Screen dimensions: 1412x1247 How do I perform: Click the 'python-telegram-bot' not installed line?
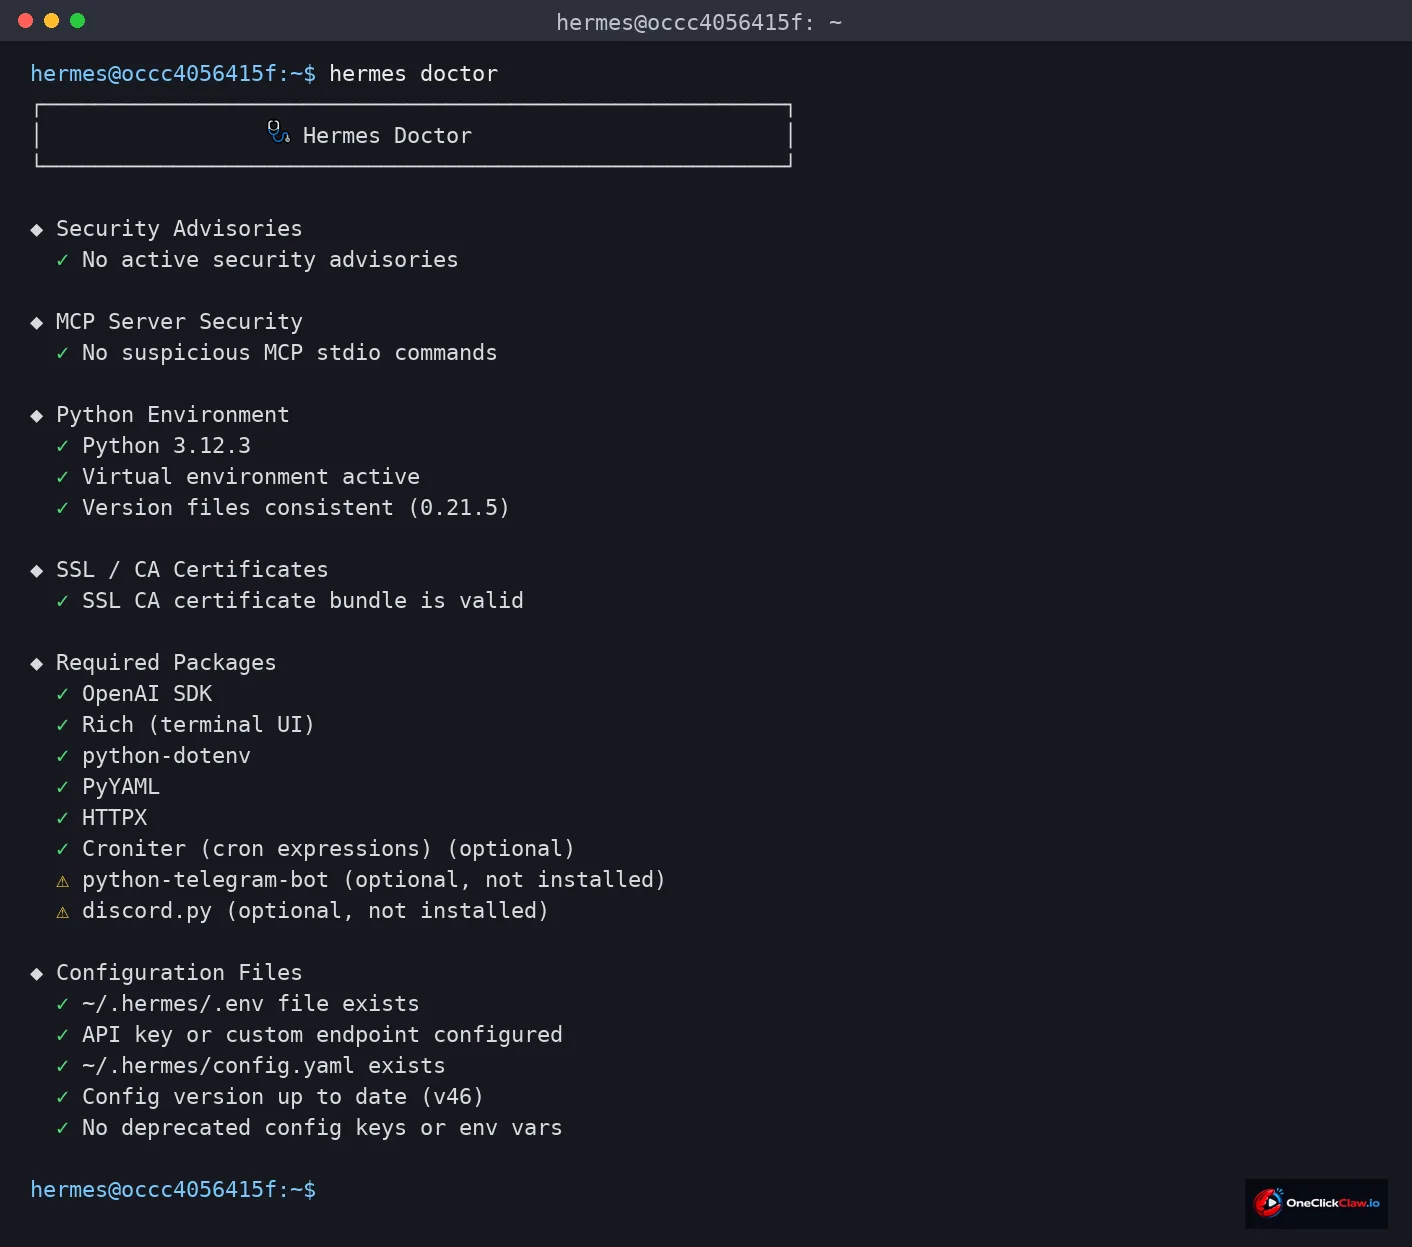tap(374, 880)
